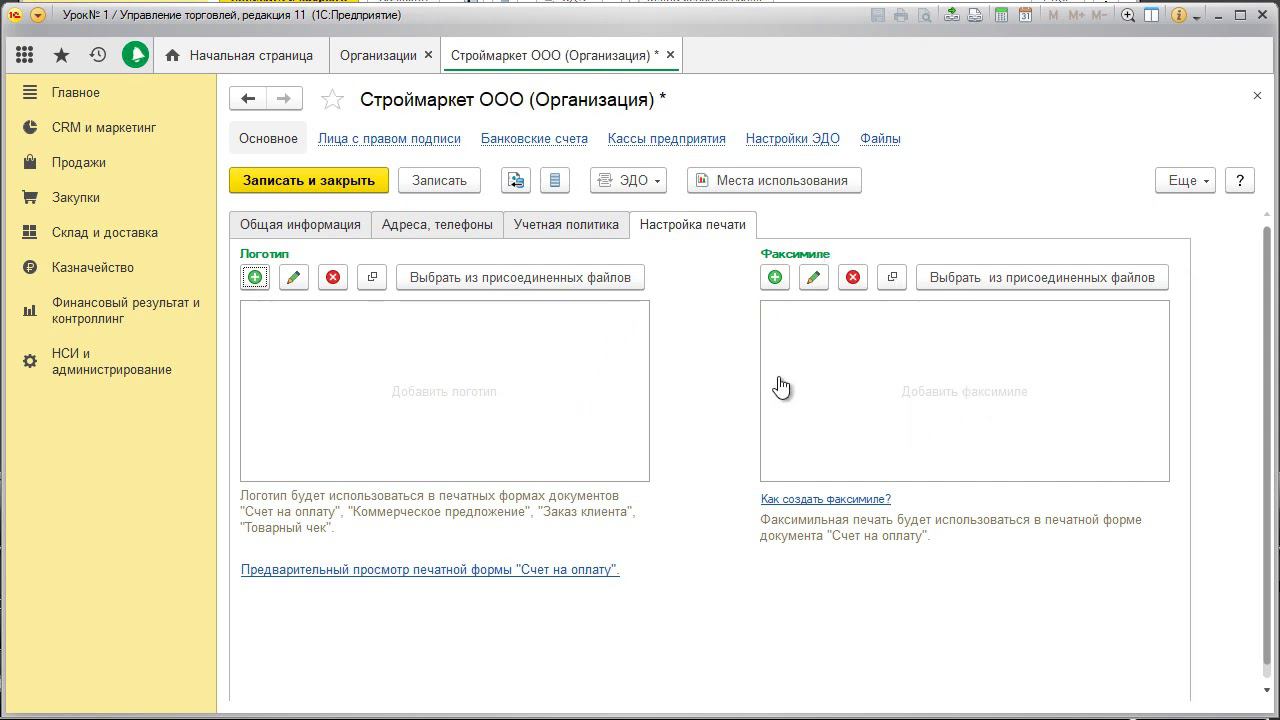
Task: Open the History clock icon
Action: point(97,55)
